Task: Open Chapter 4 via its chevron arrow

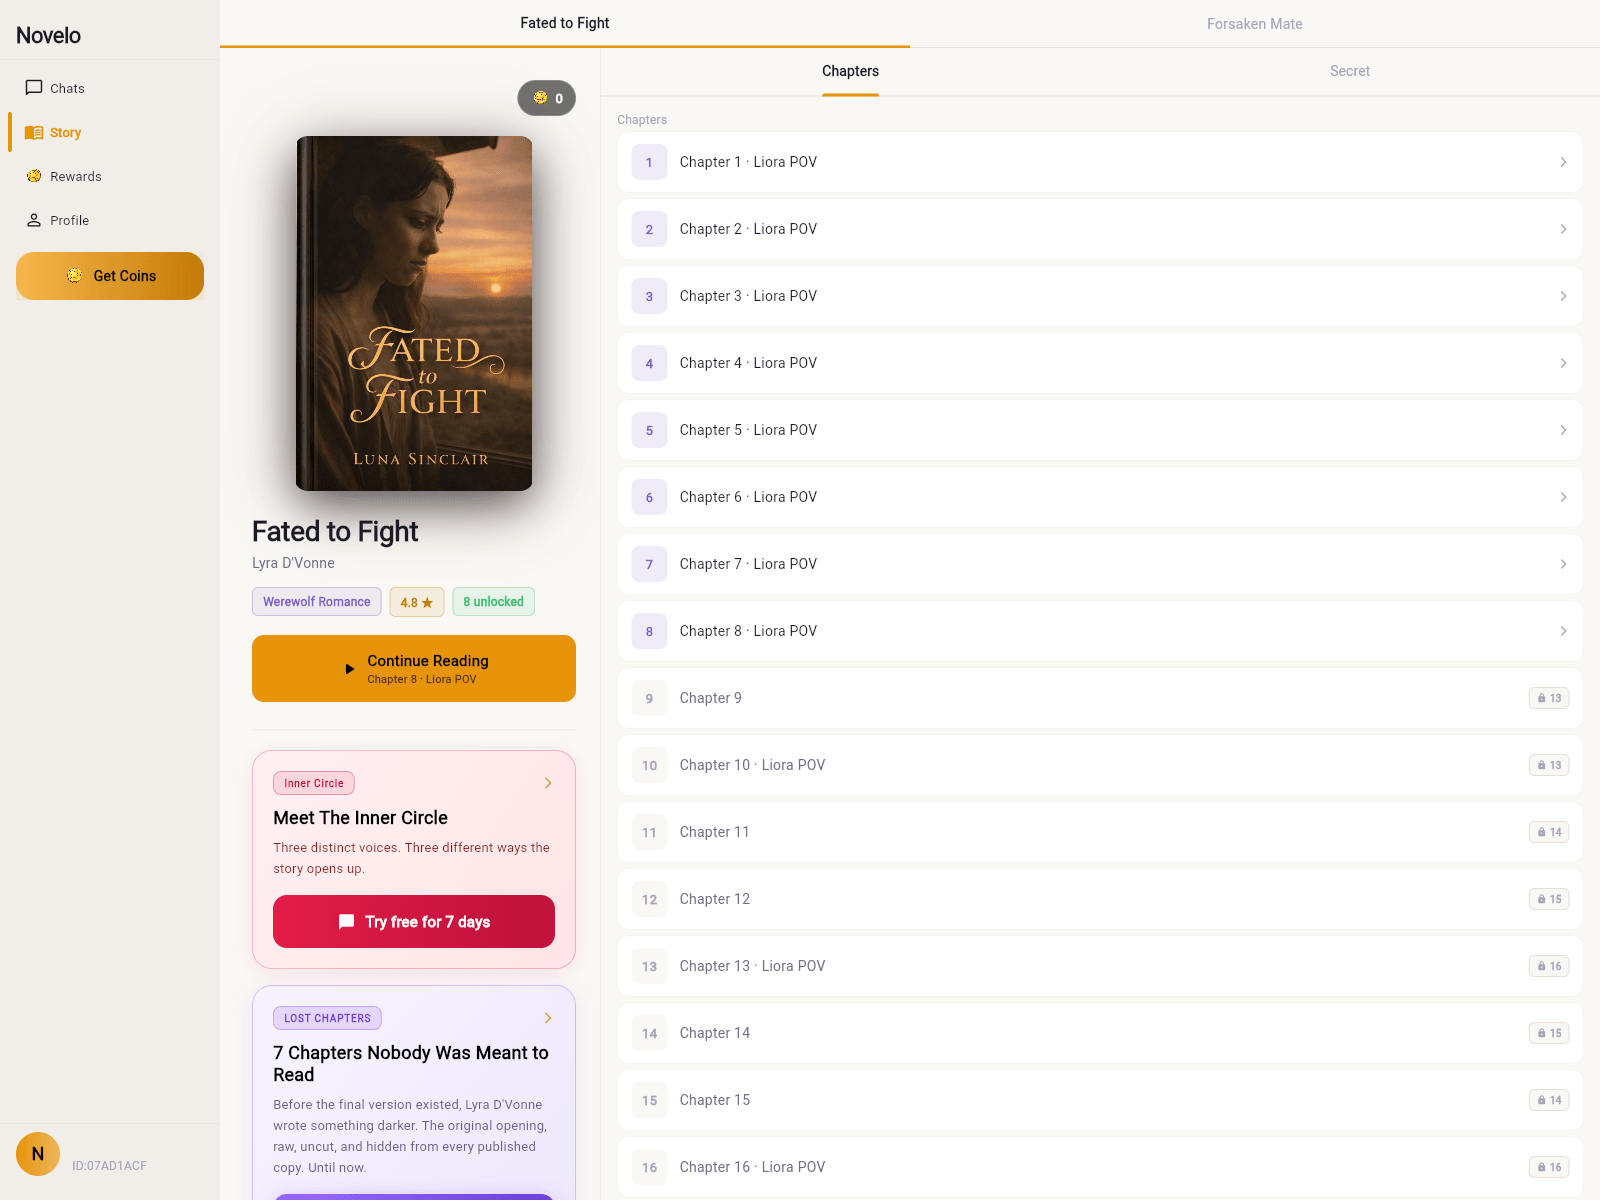Action: (x=1563, y=363)
